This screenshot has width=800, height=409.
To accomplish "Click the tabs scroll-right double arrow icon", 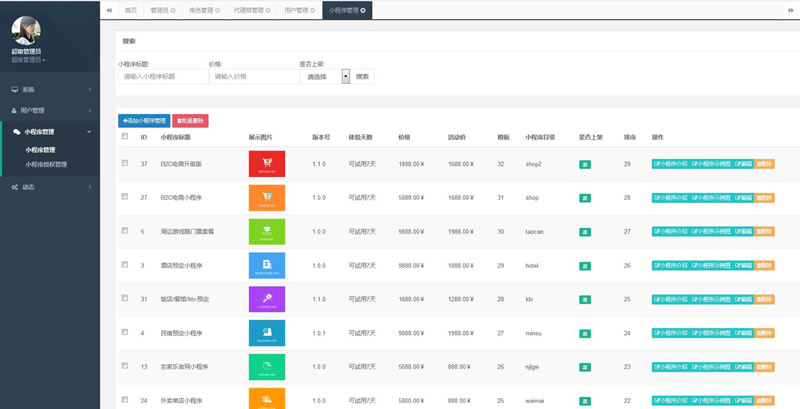I will (791, 10).
